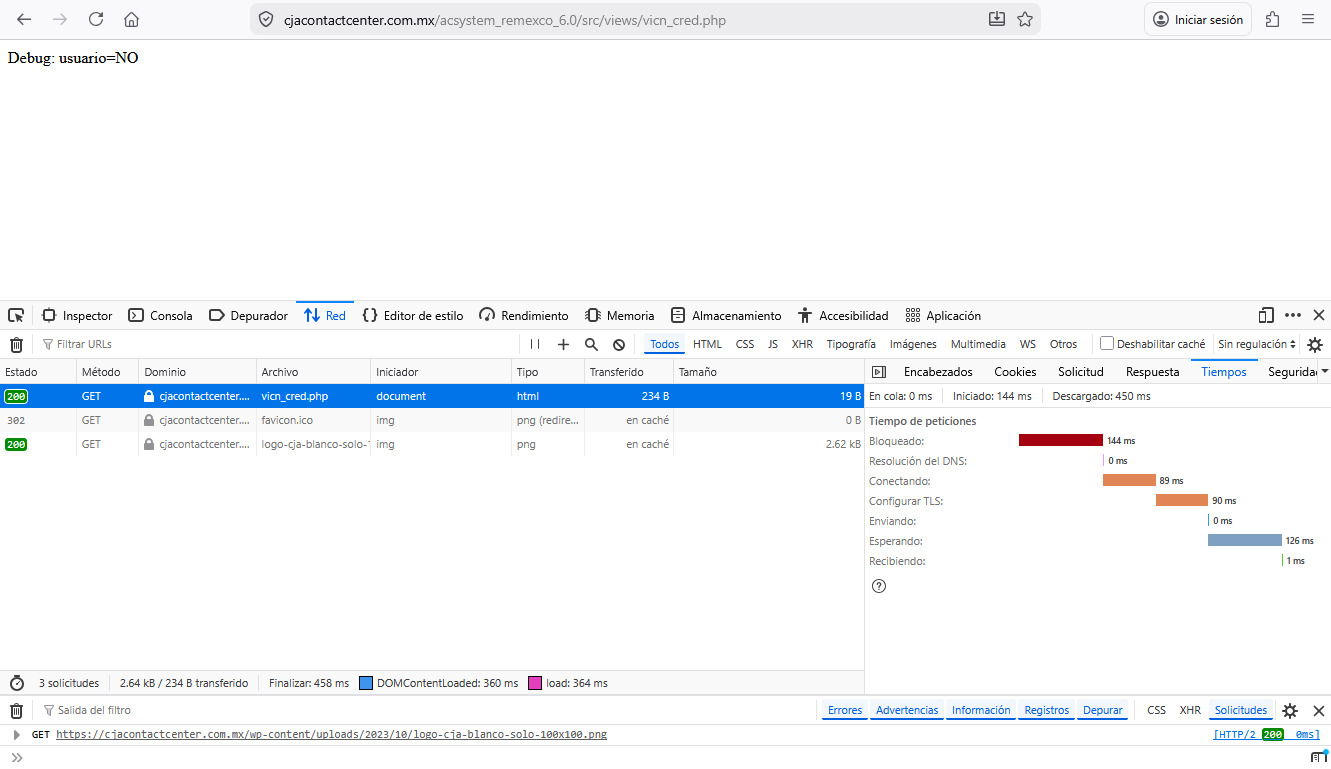Screen dimensions: 1331x769
Task: Pause network recording
Action: [x=535, y=344]
